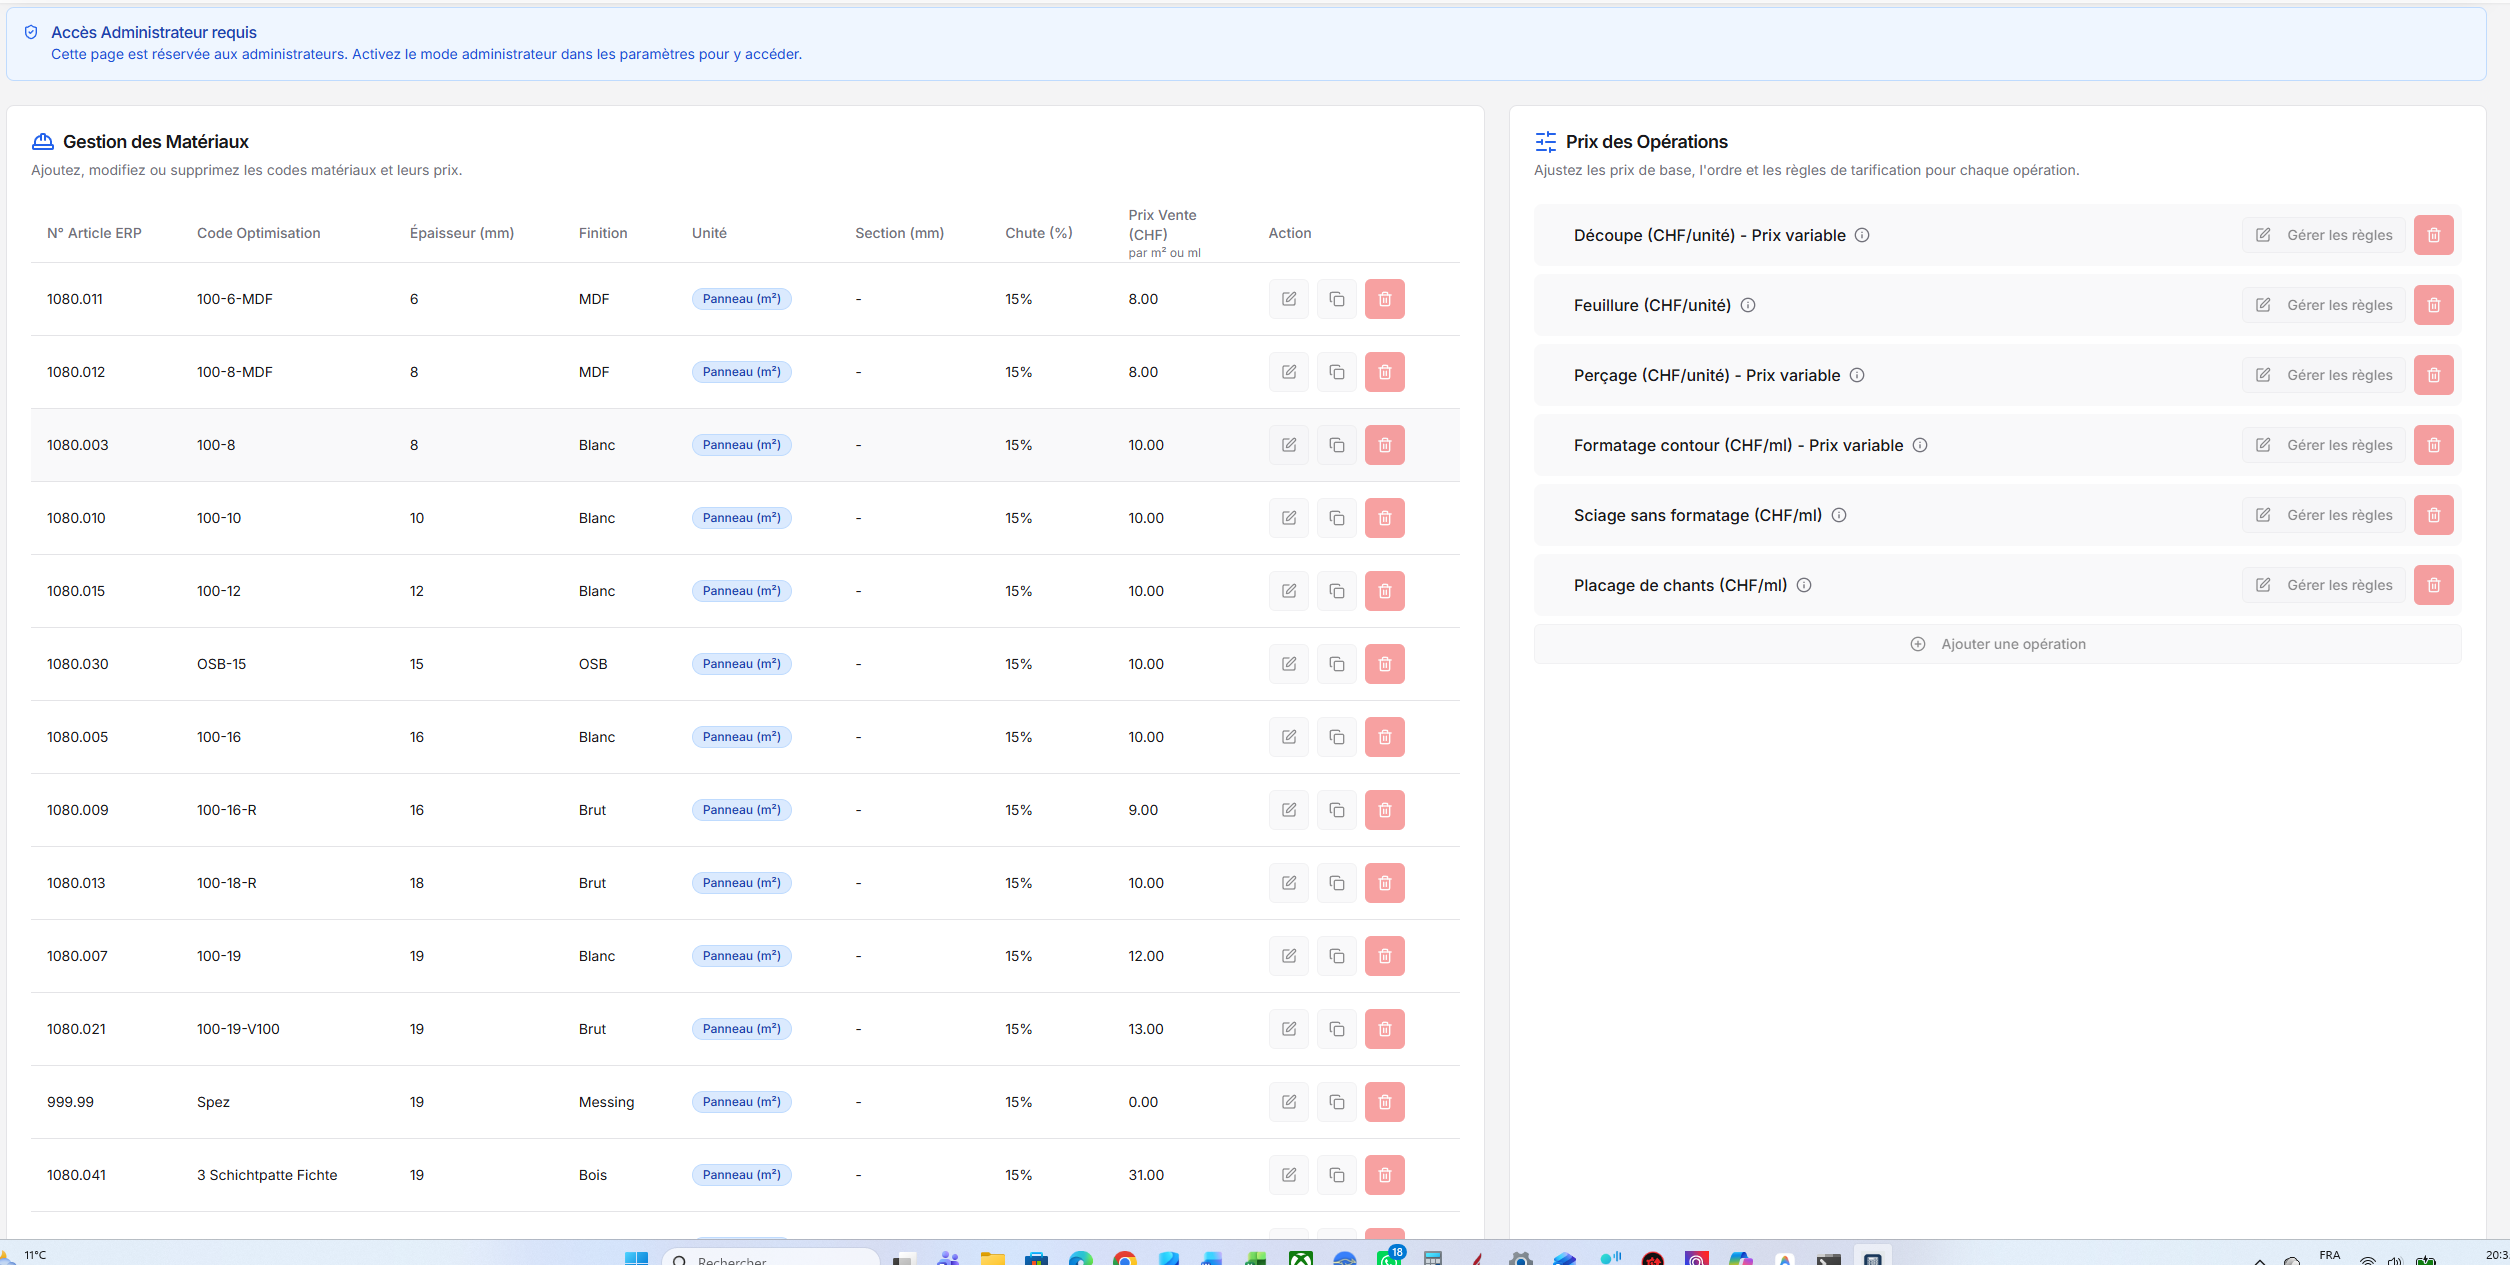Delete the Perçage operation
The width and height of the screenshot is (2510, 1265).
(x=2434, y=375)
